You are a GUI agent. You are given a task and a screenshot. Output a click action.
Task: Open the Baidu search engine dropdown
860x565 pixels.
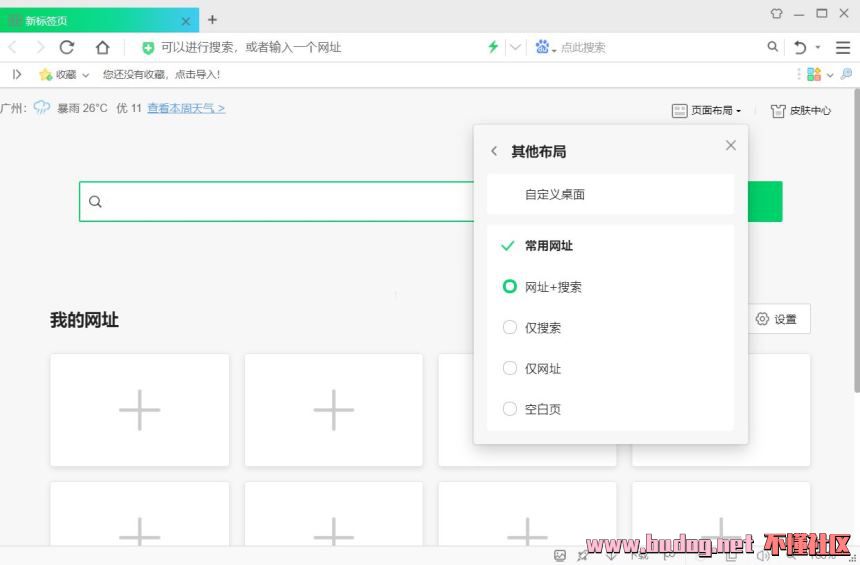coord(546,47)
